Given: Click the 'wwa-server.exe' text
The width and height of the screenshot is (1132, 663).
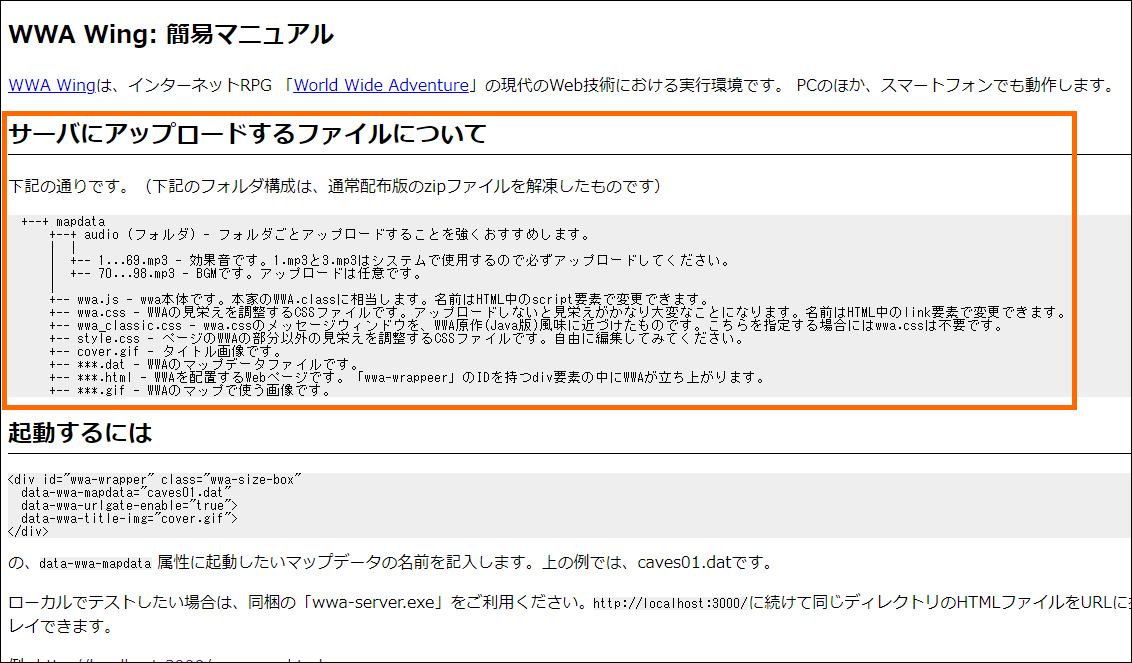Looking at the screenshot, I should pyautogui.click(x=377, y=602).
